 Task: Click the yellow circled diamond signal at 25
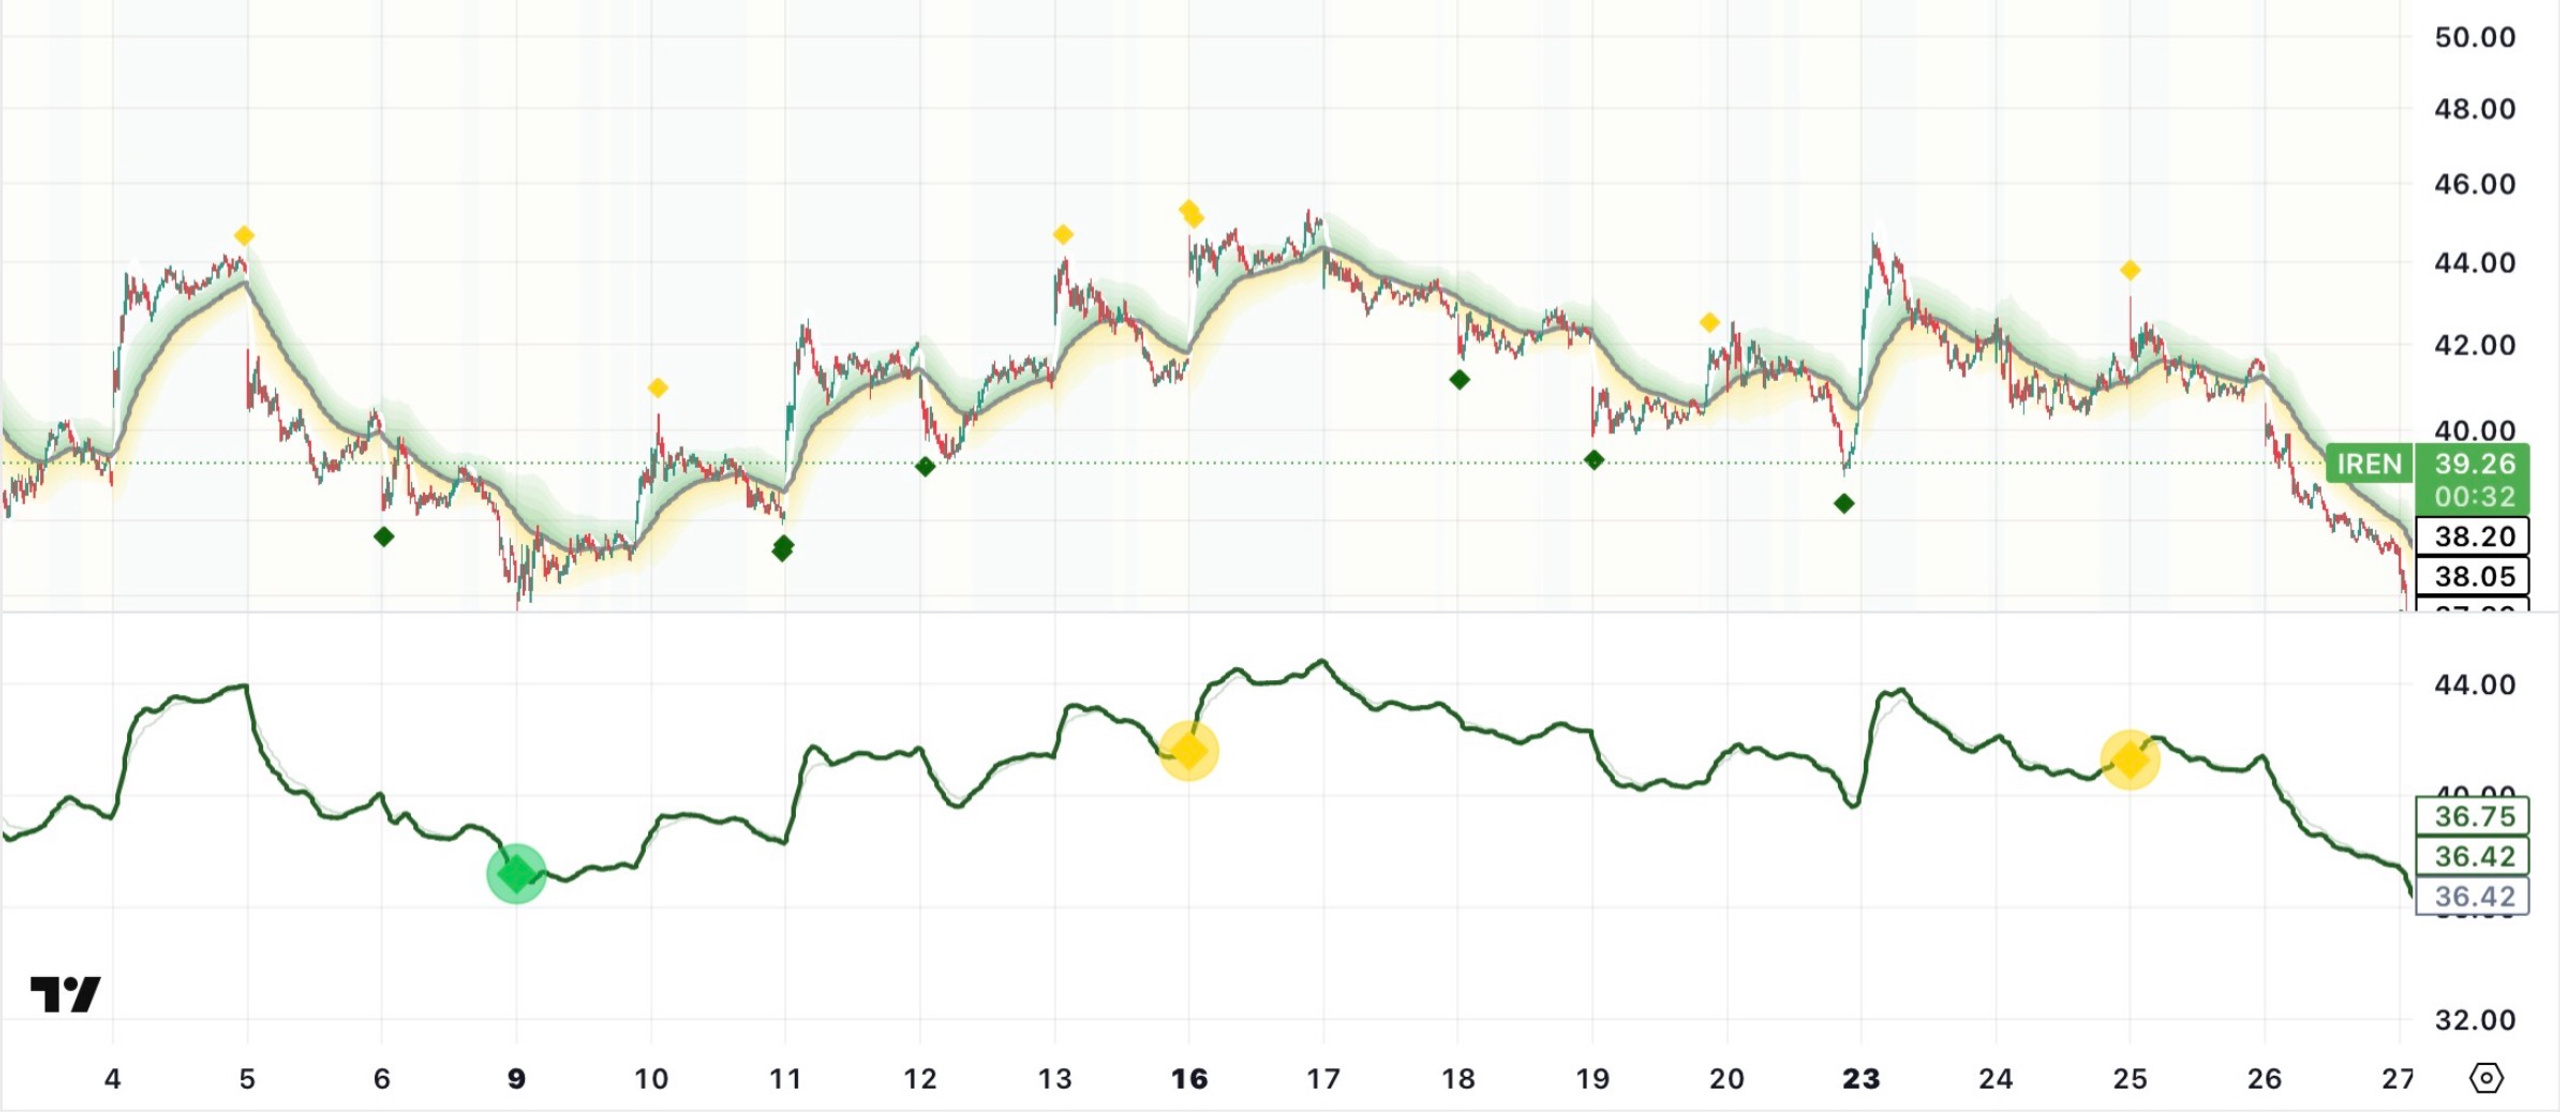click(x=2130, y=760)
